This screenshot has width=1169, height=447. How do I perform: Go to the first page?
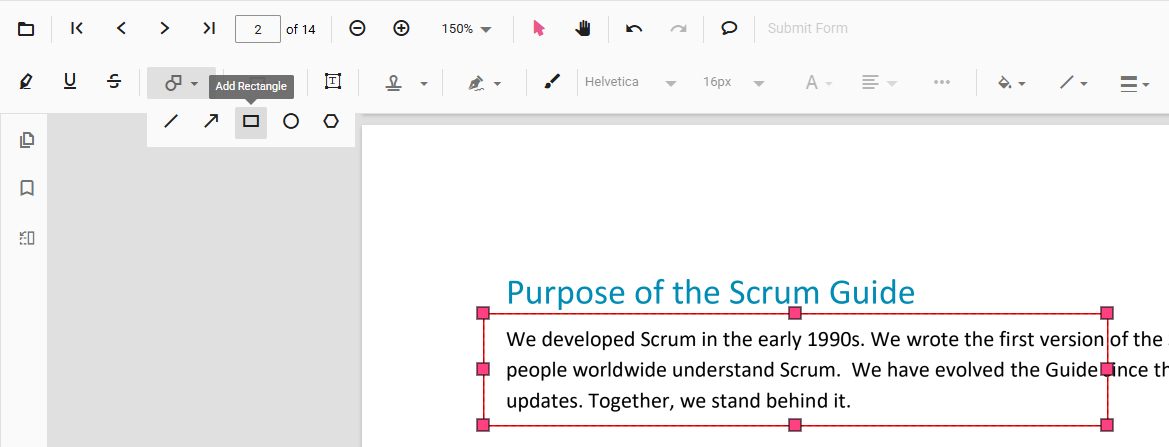(x=77, y=28)
